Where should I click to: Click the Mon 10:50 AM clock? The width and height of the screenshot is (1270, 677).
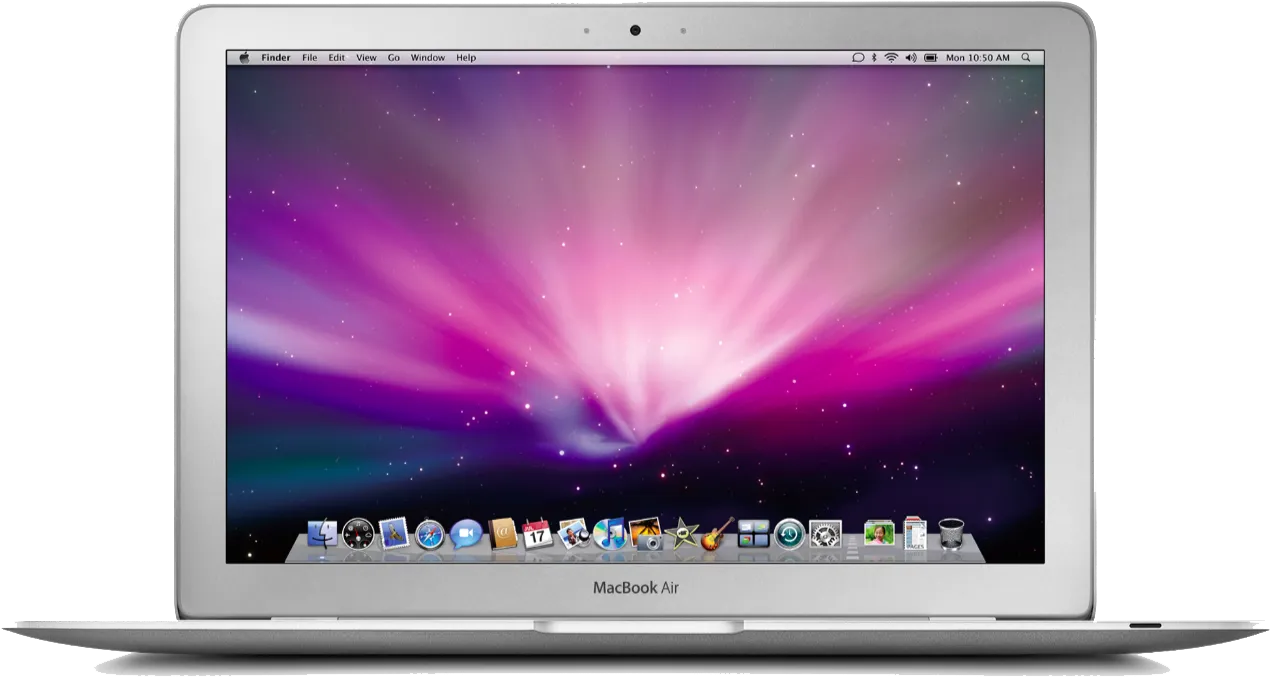click(x=978, y=58)
